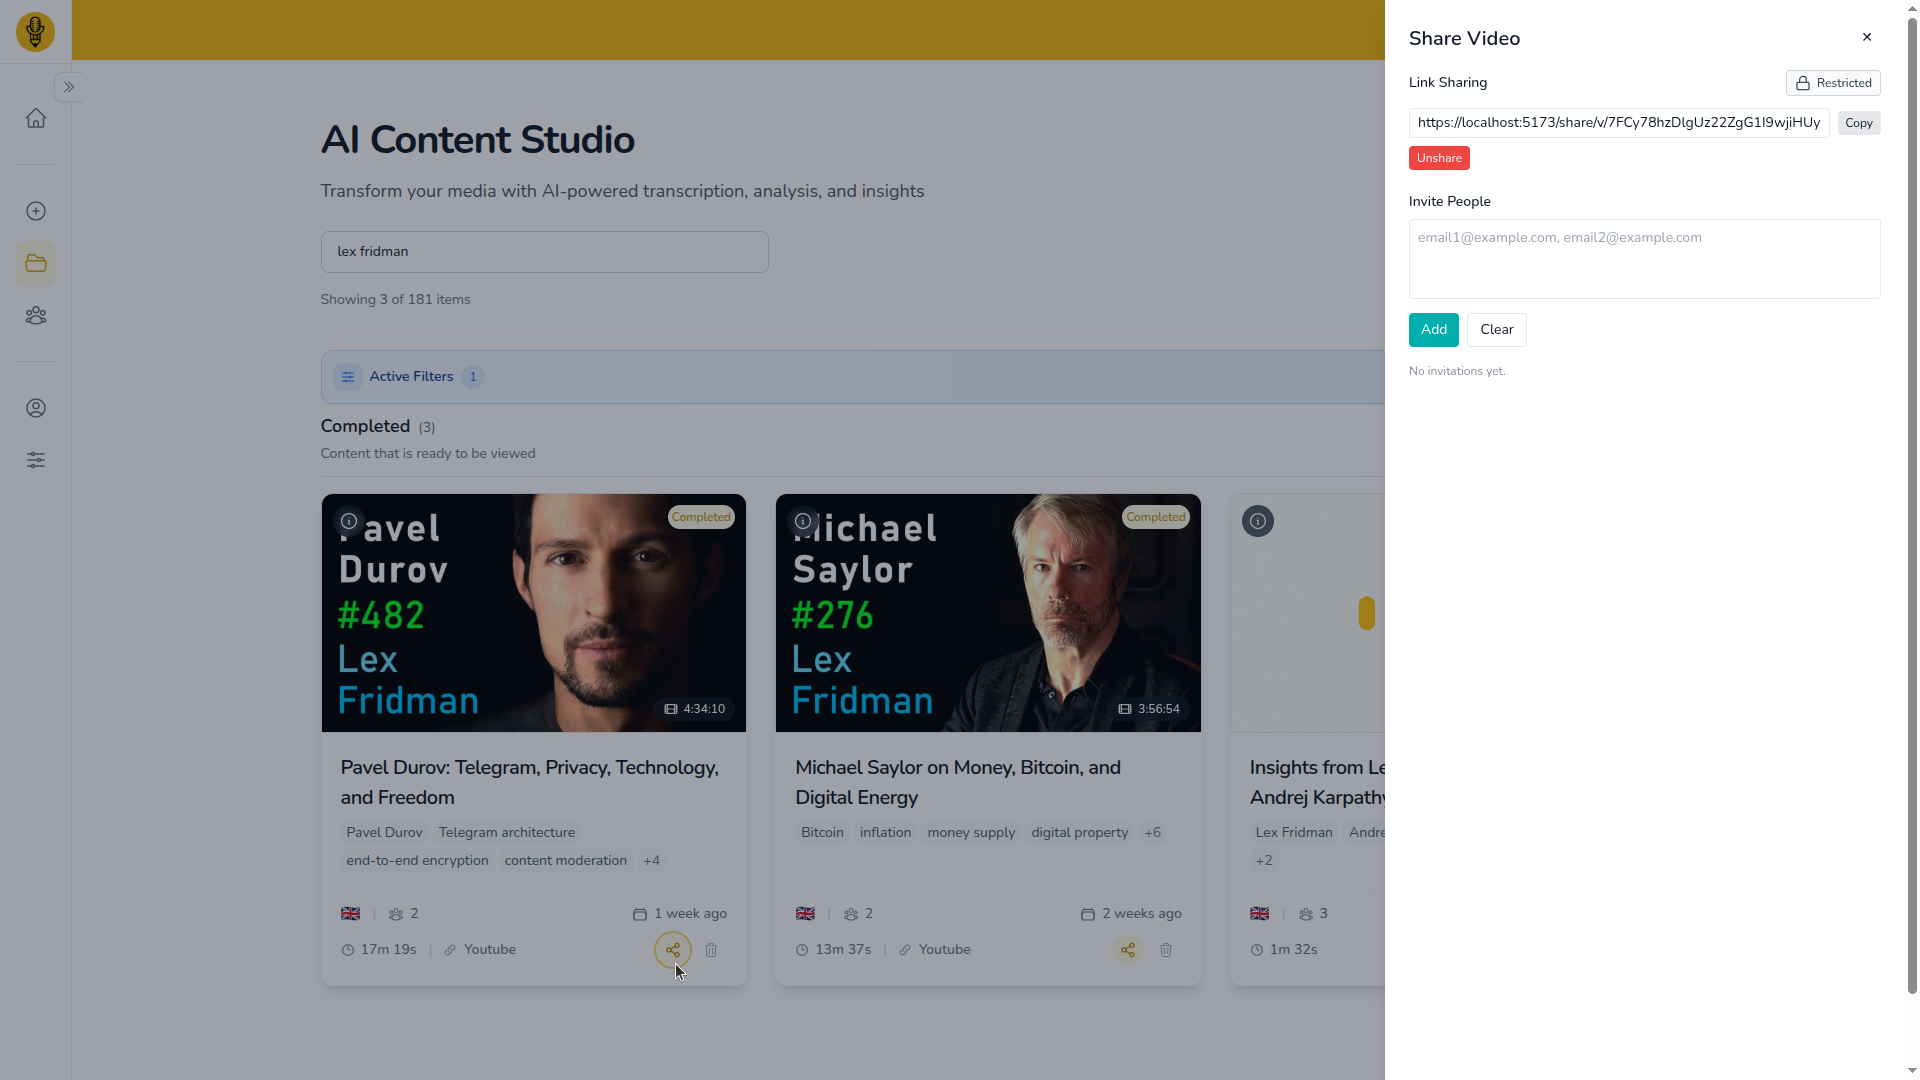Image resolution: width=1920 pixels, height=1080 pixels.
Task: Close the Share Video panel
Action: [x=1866, y=37]
